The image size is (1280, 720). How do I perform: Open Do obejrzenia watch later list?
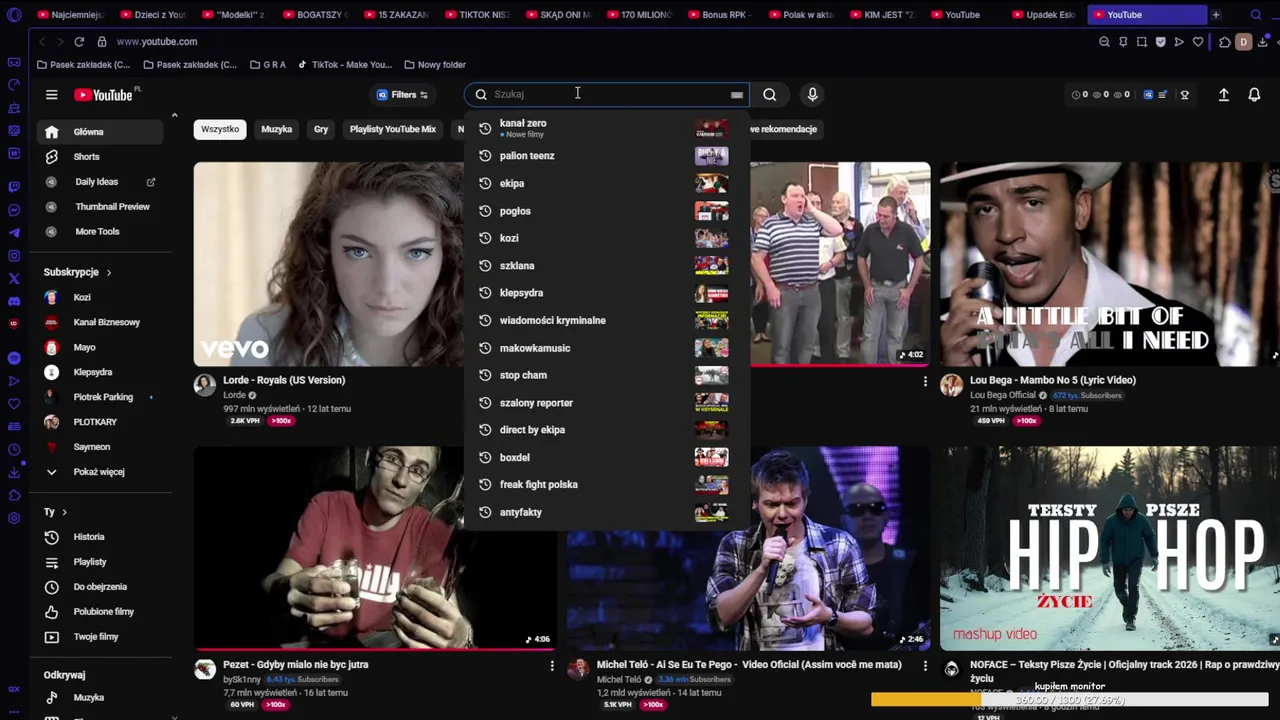(x=100, y=587)
